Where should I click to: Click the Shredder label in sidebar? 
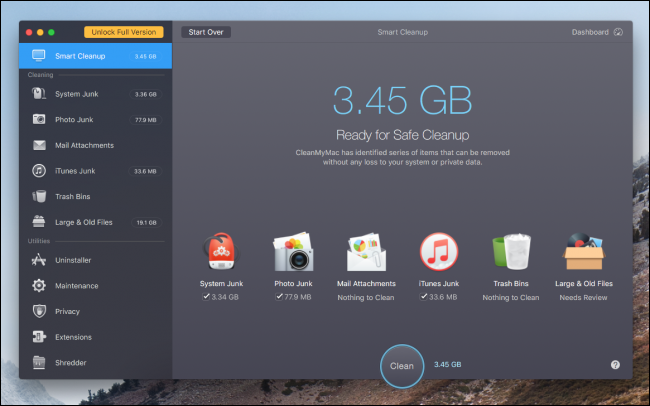pos(71,363)
